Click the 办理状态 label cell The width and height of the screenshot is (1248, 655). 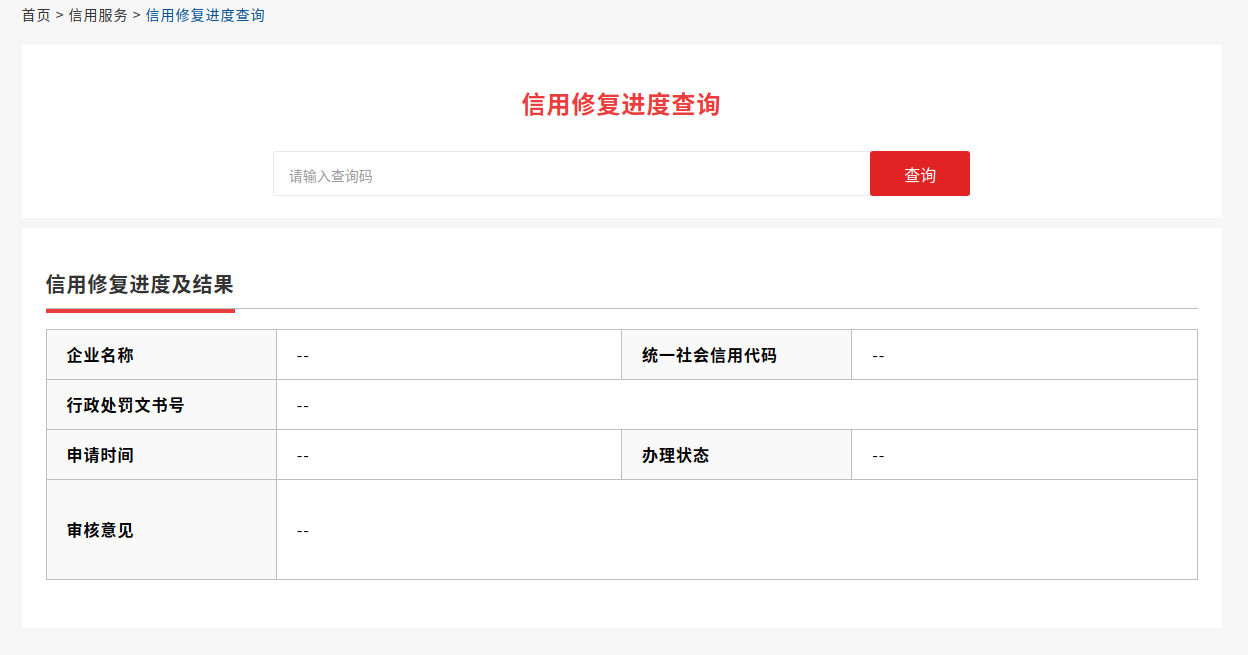pos(736,455)
